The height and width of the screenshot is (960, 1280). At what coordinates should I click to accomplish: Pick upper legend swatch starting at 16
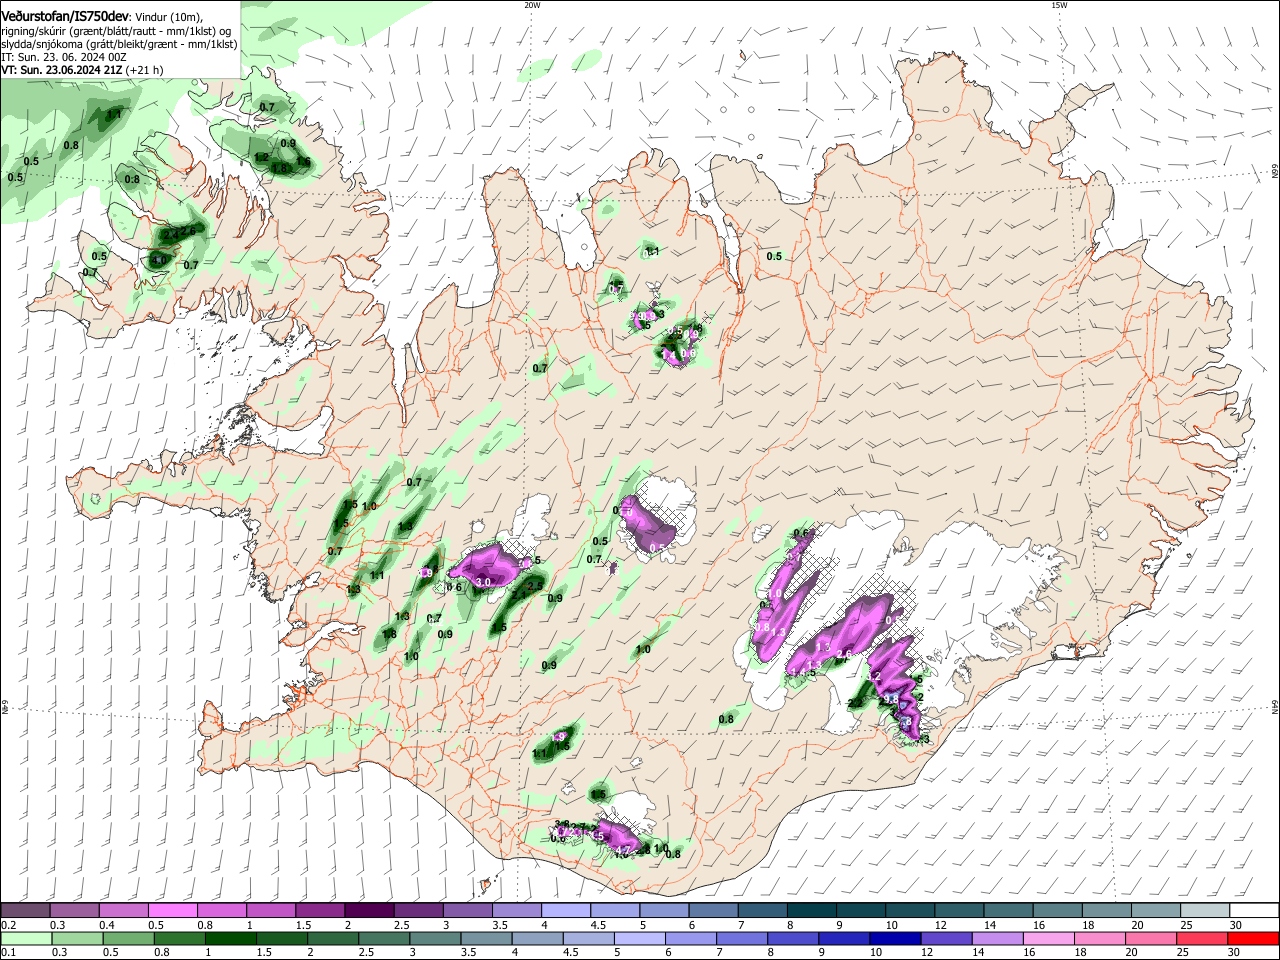coord(1057,911)
